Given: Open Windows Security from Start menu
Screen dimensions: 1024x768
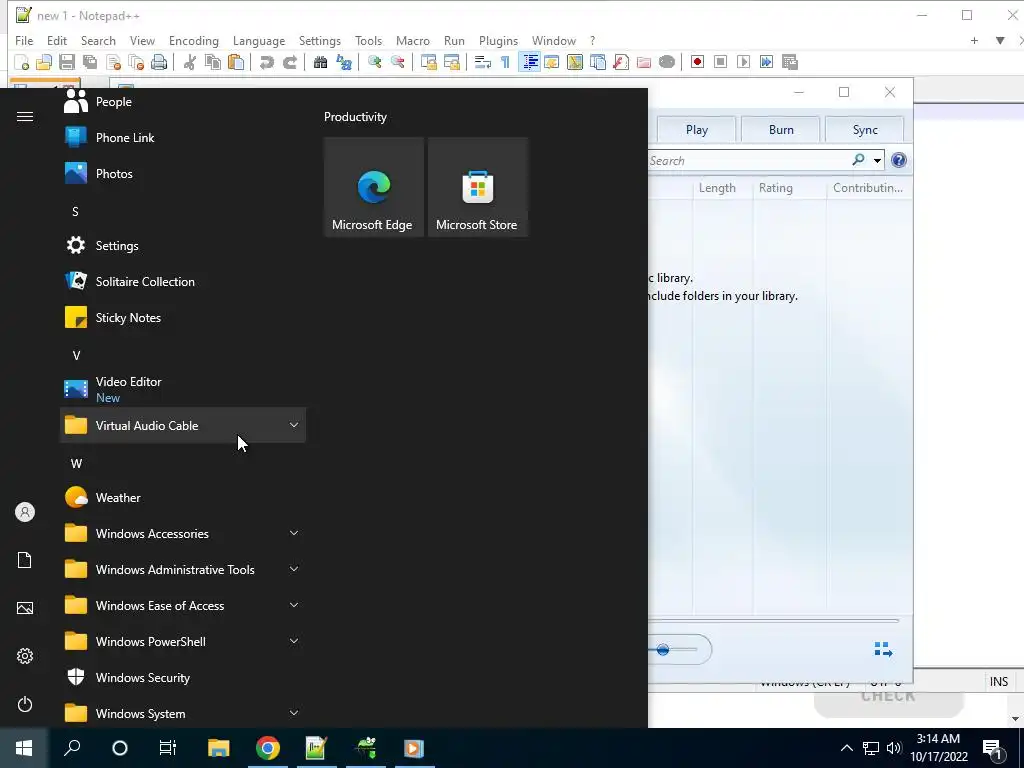Looking at the screenshot, I should tap(183, 677).
